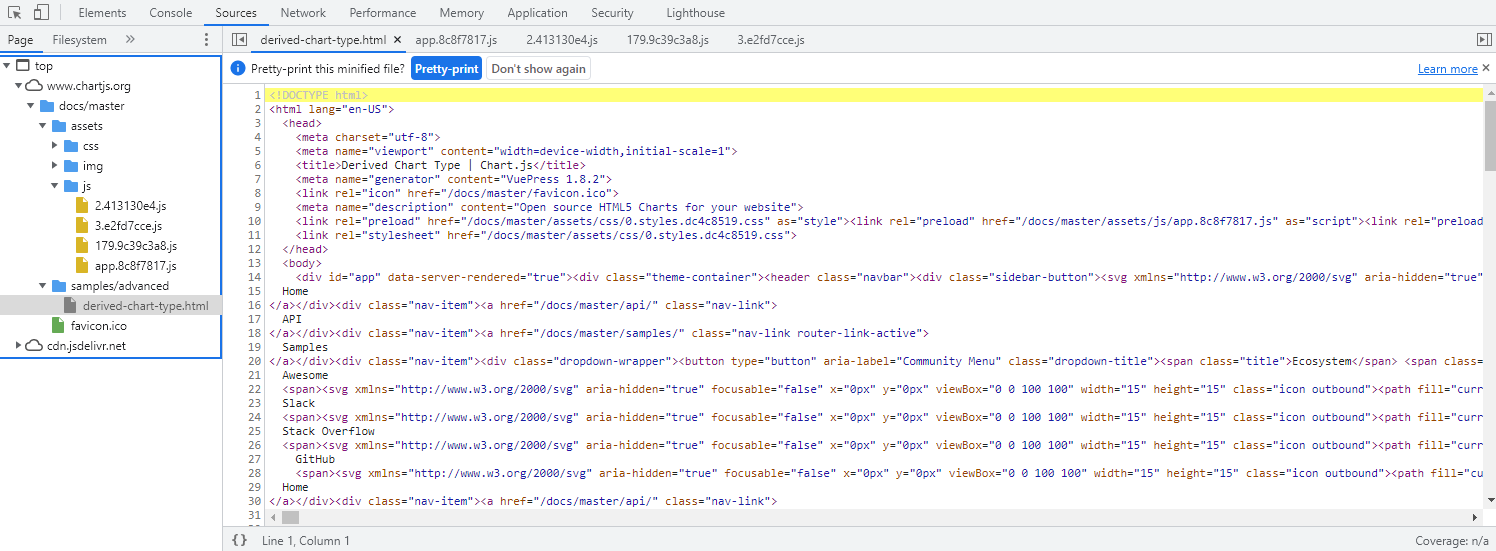Click line number 1 in gutter
Image resolution: width=1496 pixels, height=551 pixels.
coord(257,95)
